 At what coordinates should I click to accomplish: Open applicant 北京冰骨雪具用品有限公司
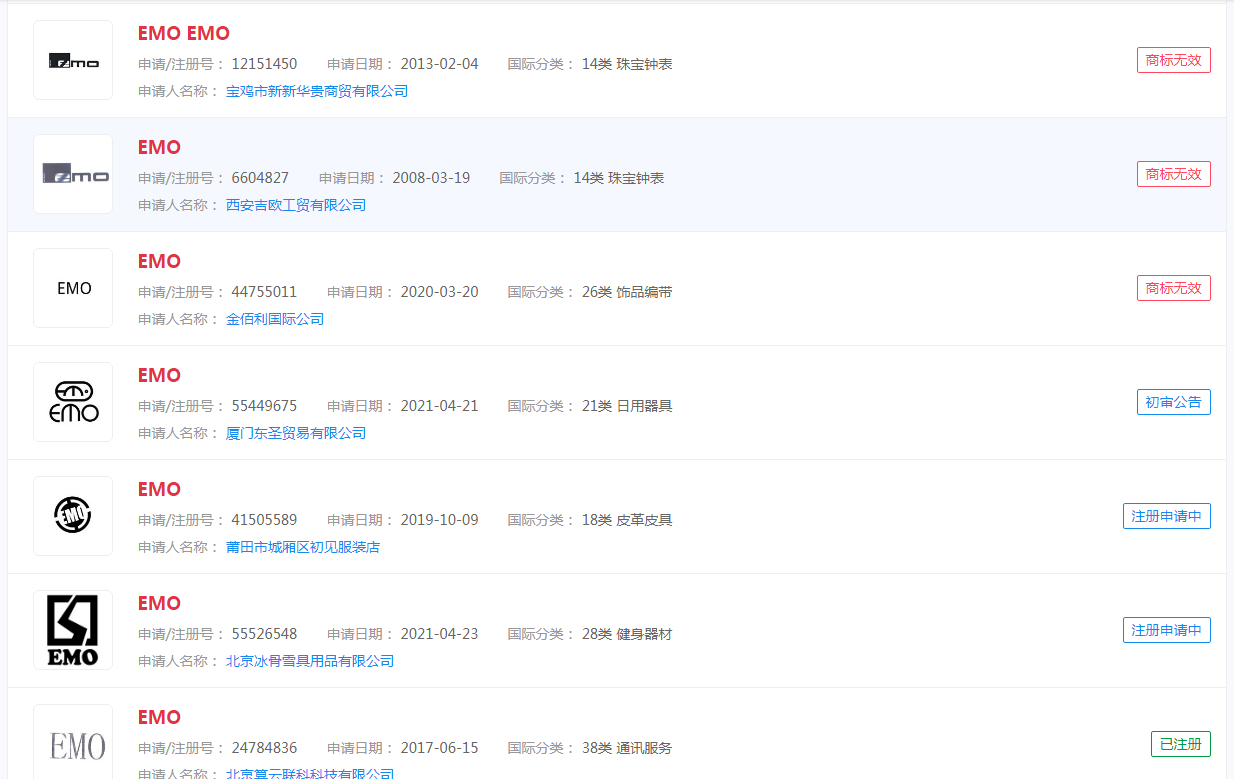[310, 661]
